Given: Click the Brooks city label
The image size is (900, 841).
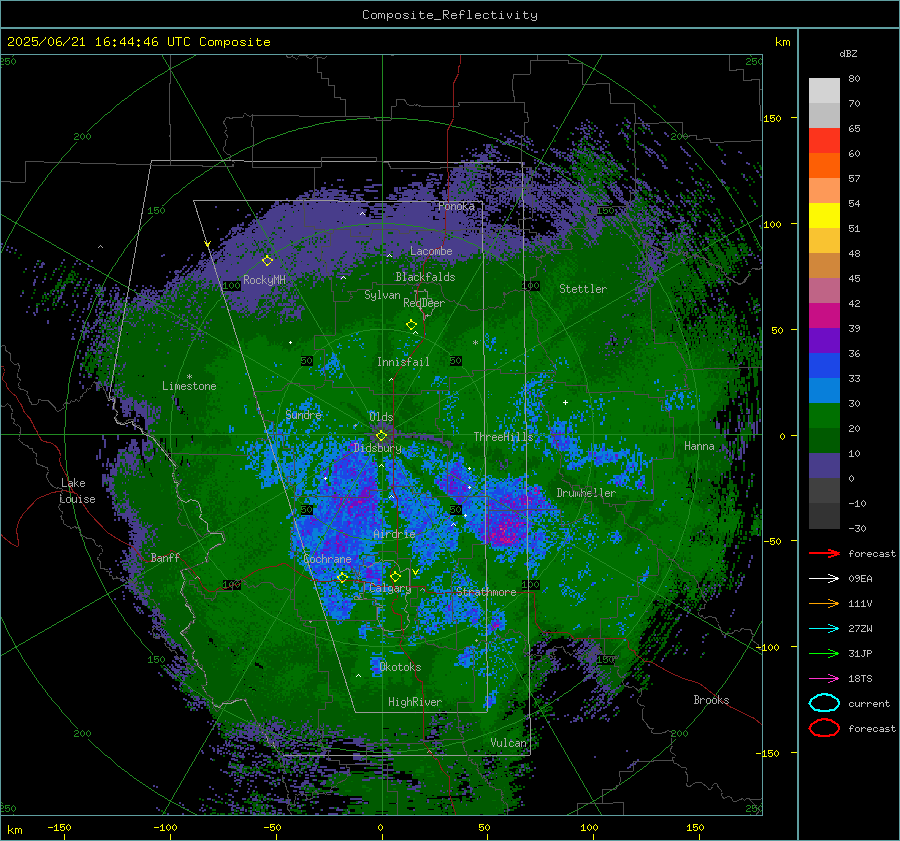Looking at the screenshot, I should 711,700.
